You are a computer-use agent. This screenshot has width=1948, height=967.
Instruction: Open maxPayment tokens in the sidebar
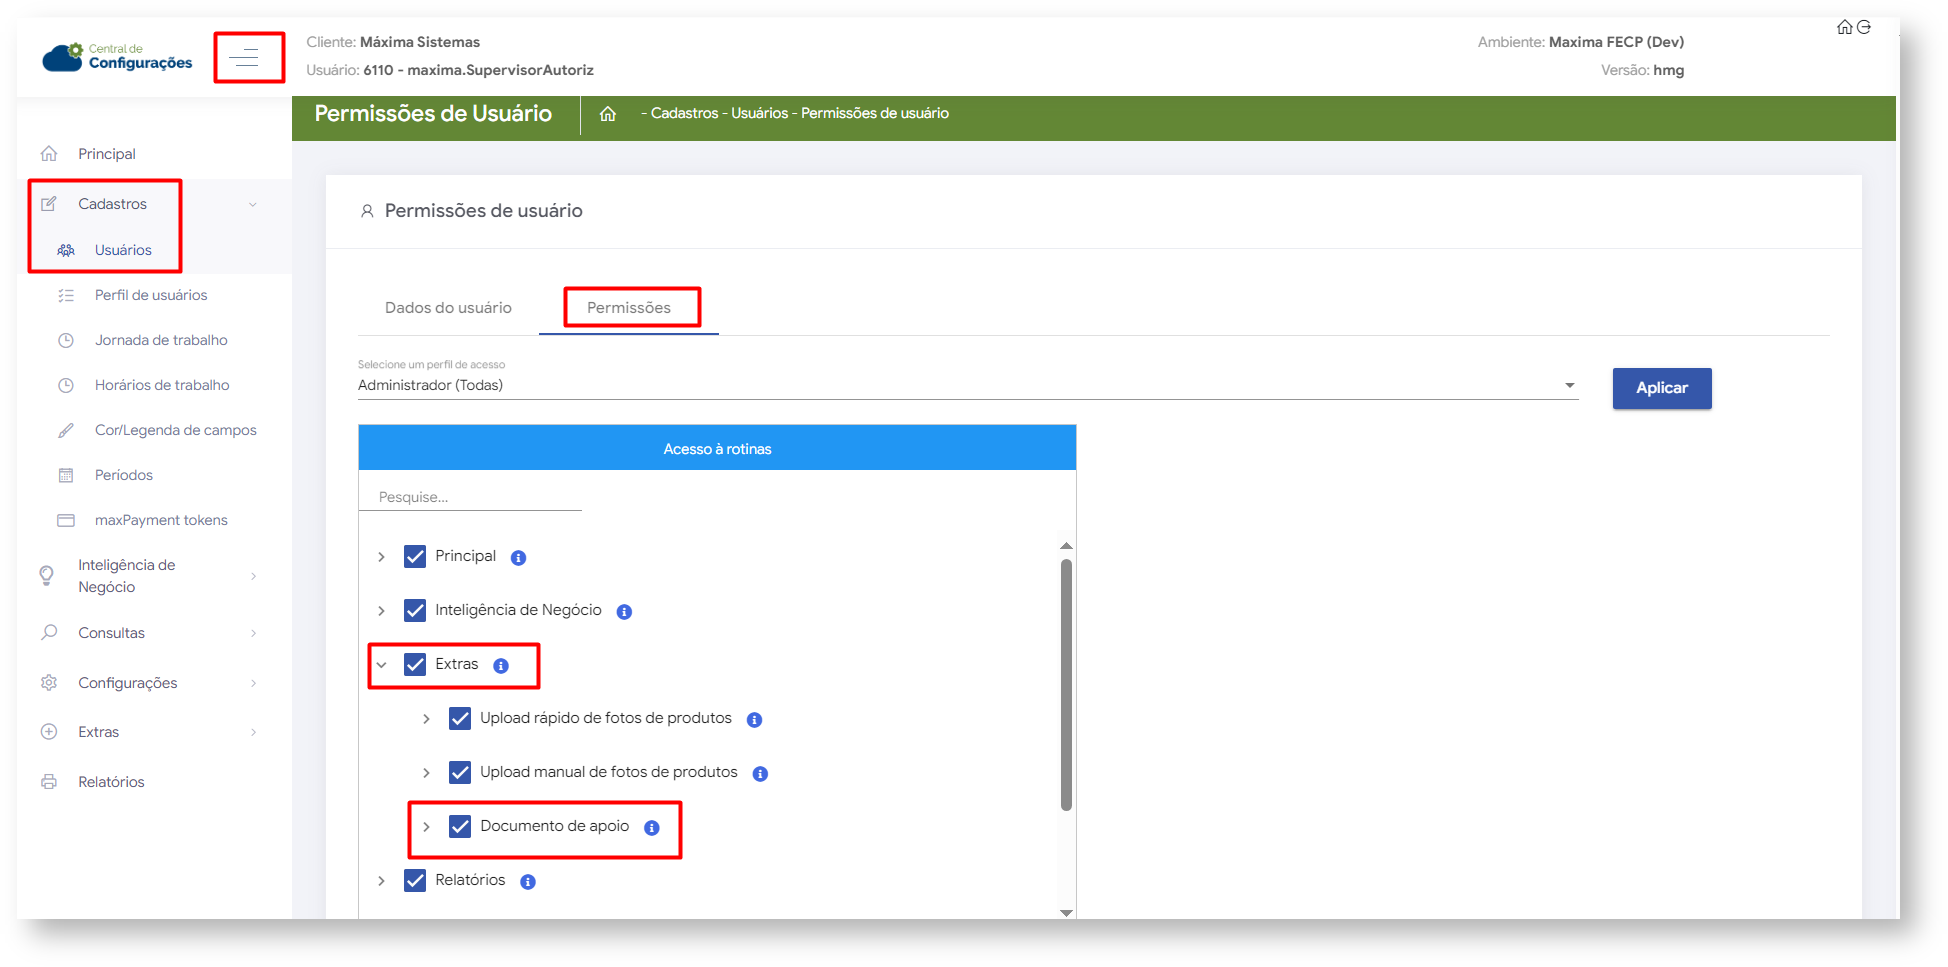(161, 520)
